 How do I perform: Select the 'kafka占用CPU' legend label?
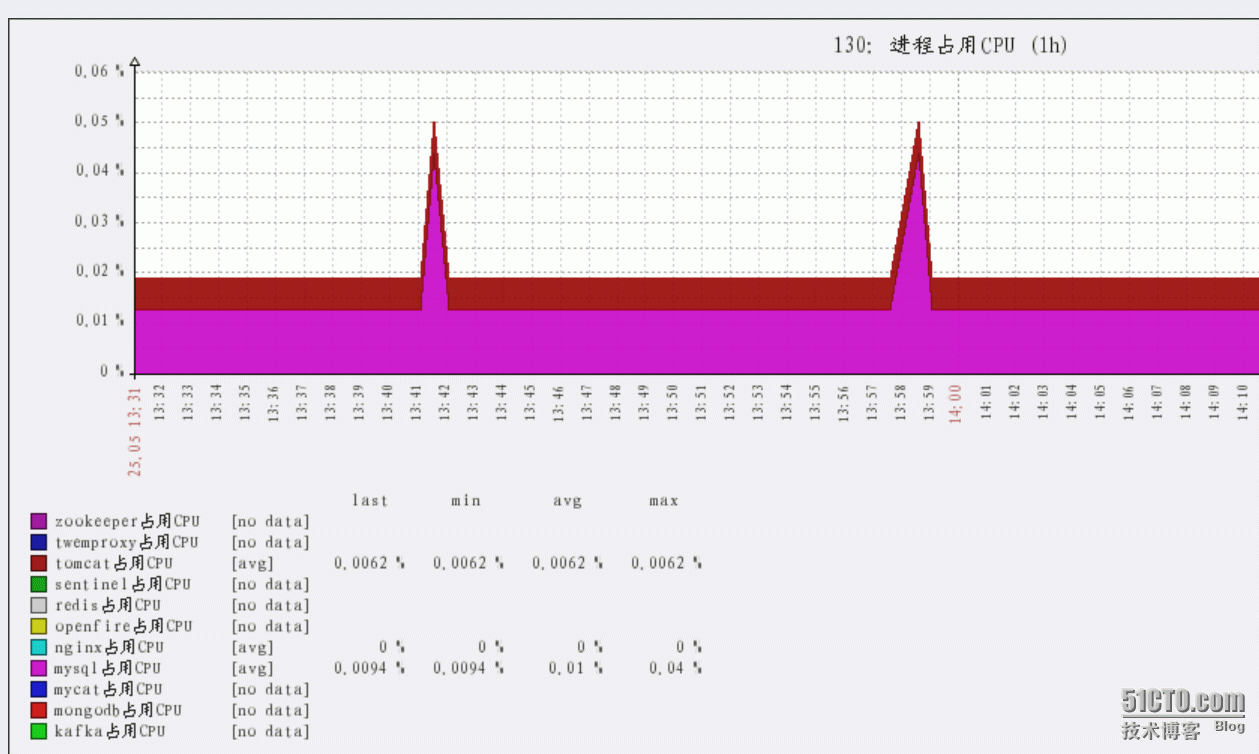[x=111, y=731]
